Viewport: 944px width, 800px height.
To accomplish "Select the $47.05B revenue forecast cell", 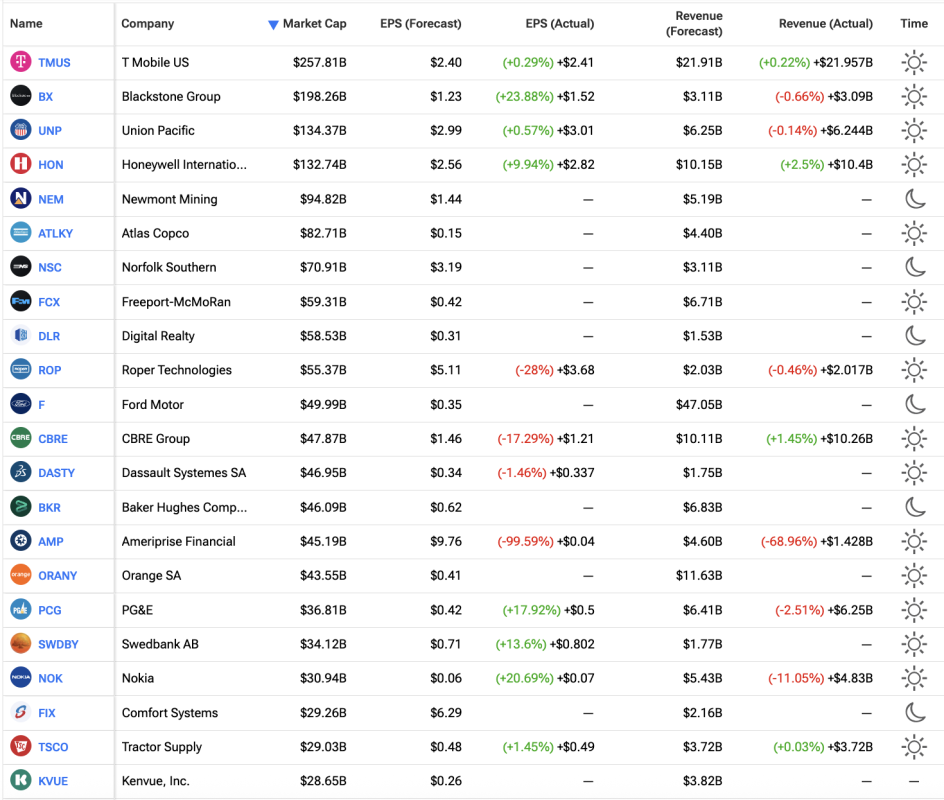I will click(x=699, y=405).
